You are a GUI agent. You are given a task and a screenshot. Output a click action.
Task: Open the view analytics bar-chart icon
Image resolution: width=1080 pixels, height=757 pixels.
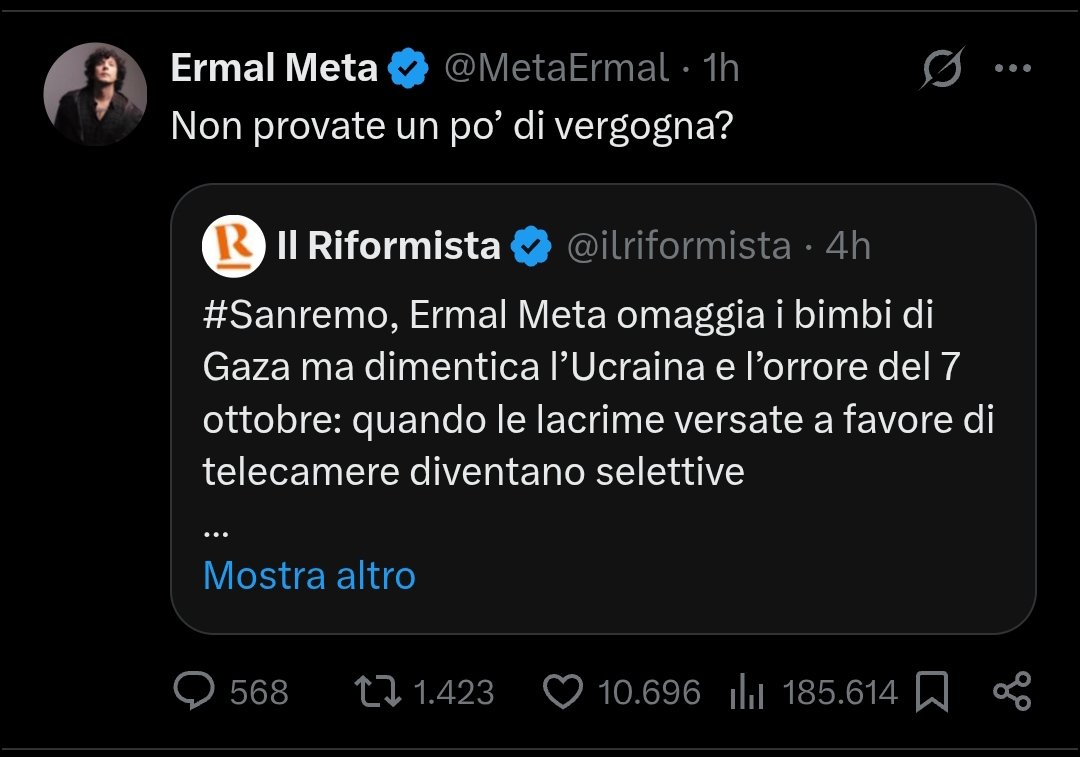748,692
